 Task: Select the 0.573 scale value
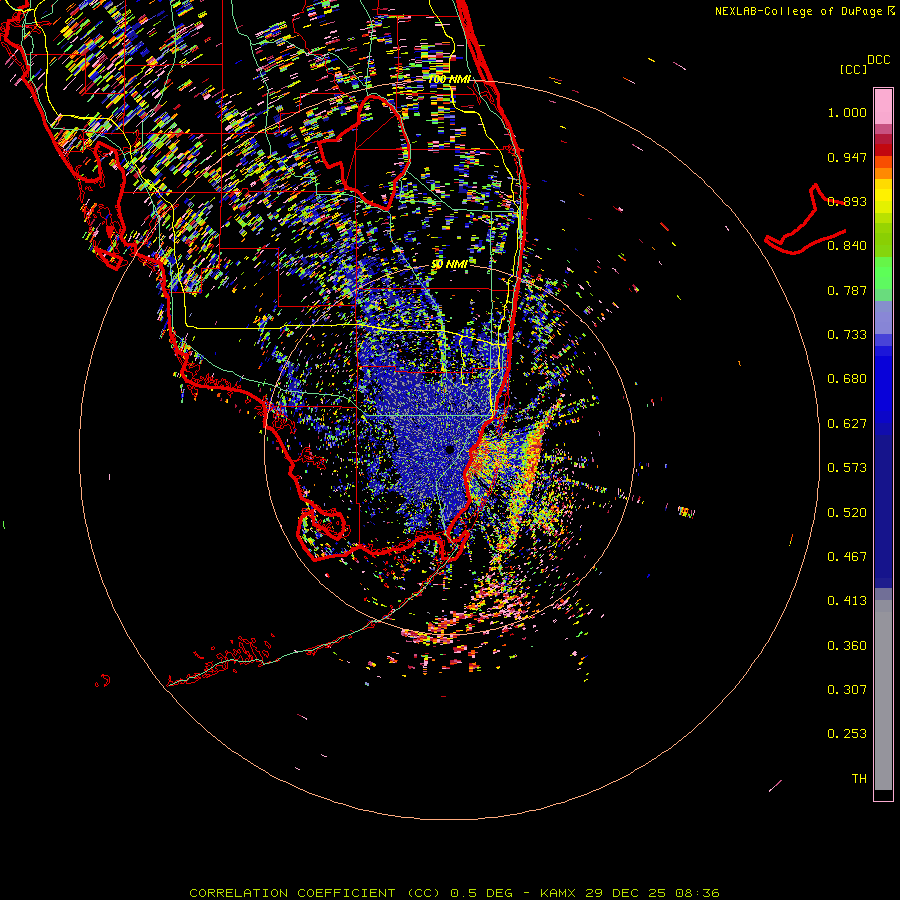point(847,468)
